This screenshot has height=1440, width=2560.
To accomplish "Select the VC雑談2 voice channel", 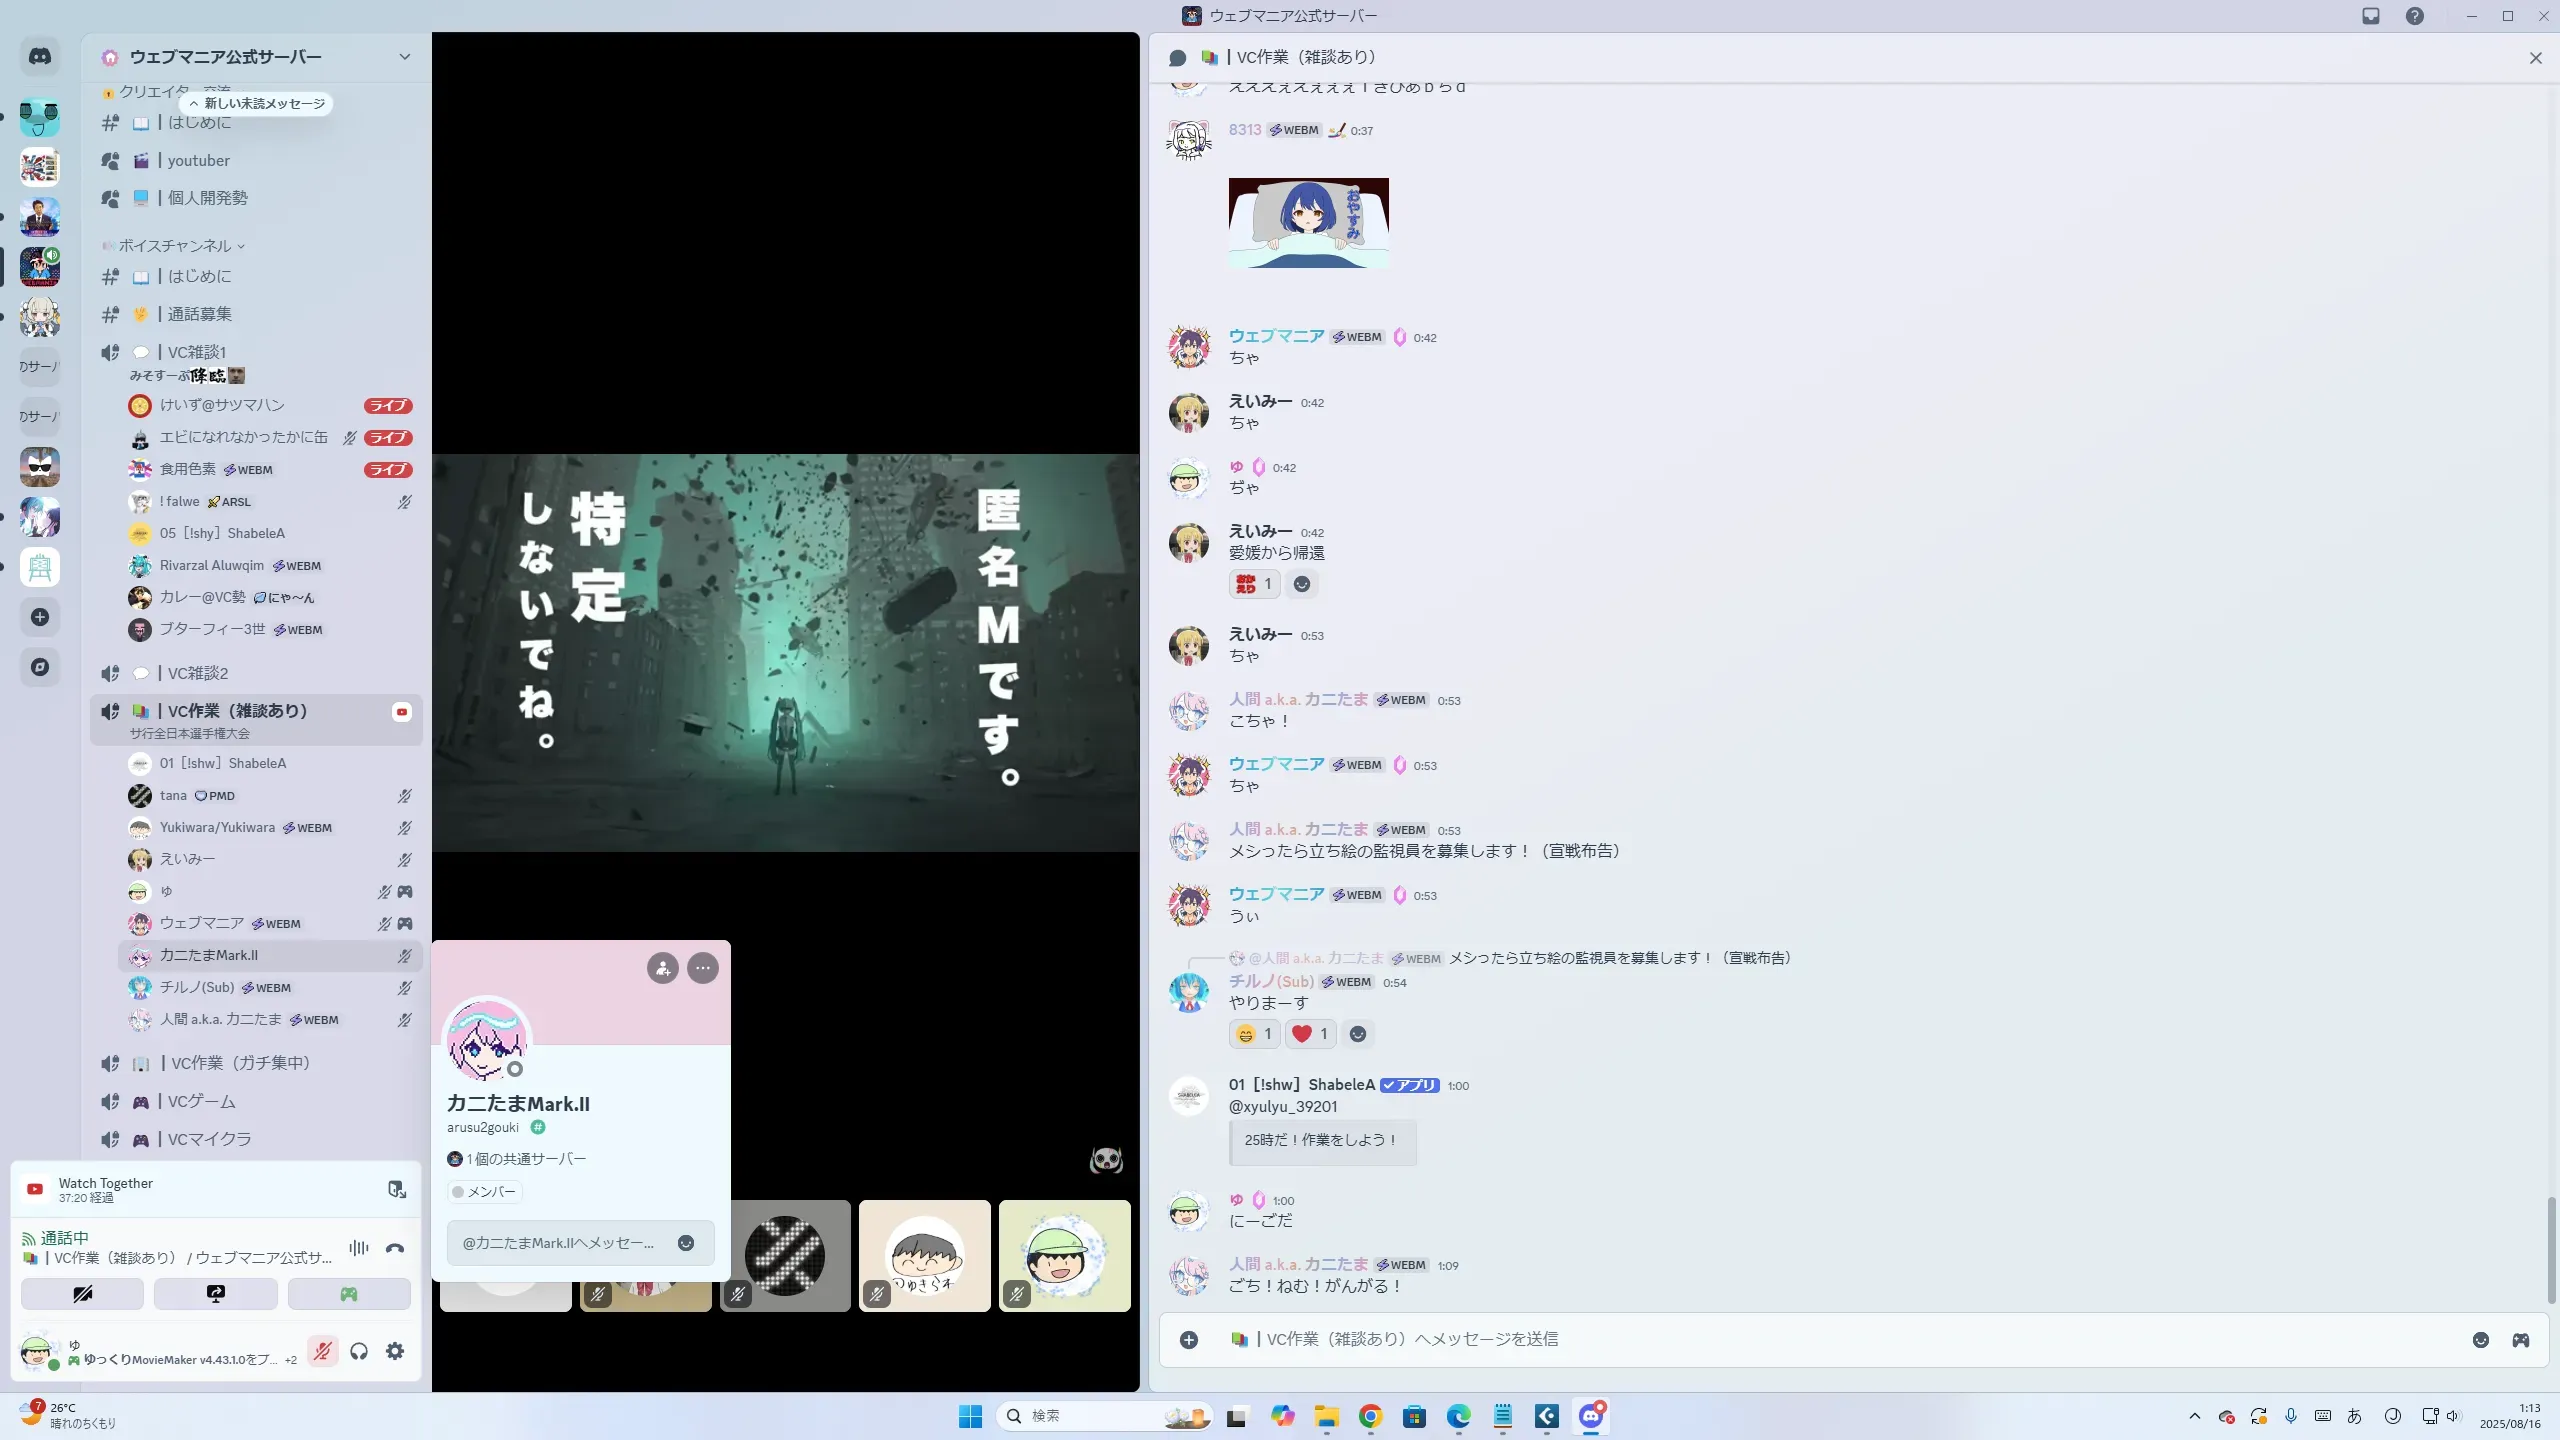I will click(198, 673).
